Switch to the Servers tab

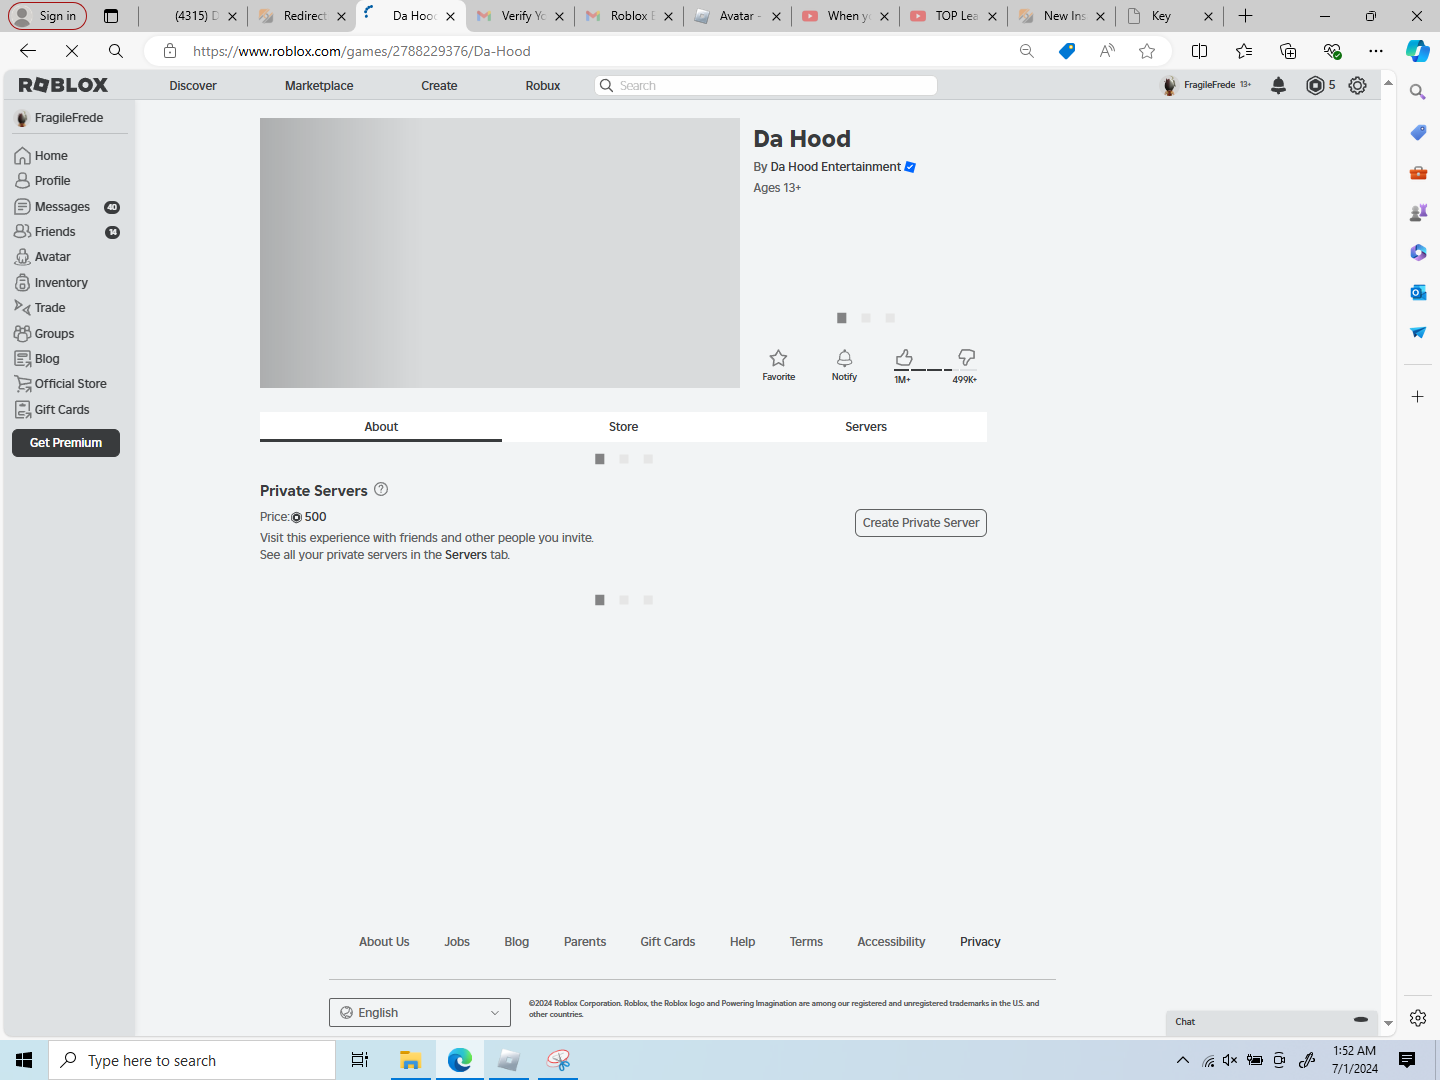pyautogui.click(x=866, y=427)
